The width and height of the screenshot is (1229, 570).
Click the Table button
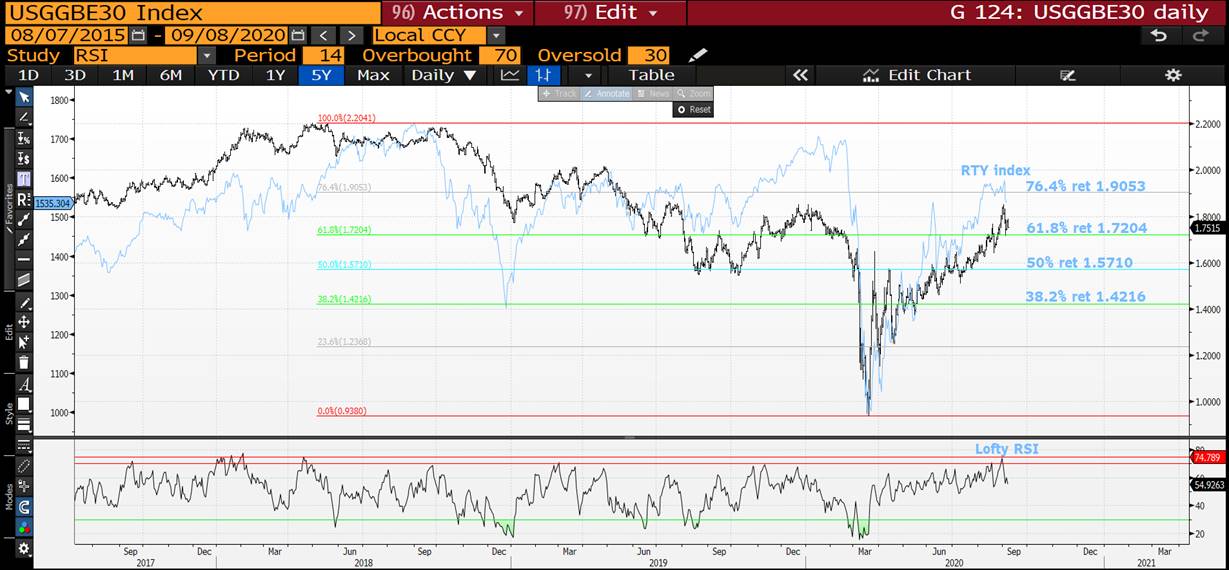(x=651, y=75)
